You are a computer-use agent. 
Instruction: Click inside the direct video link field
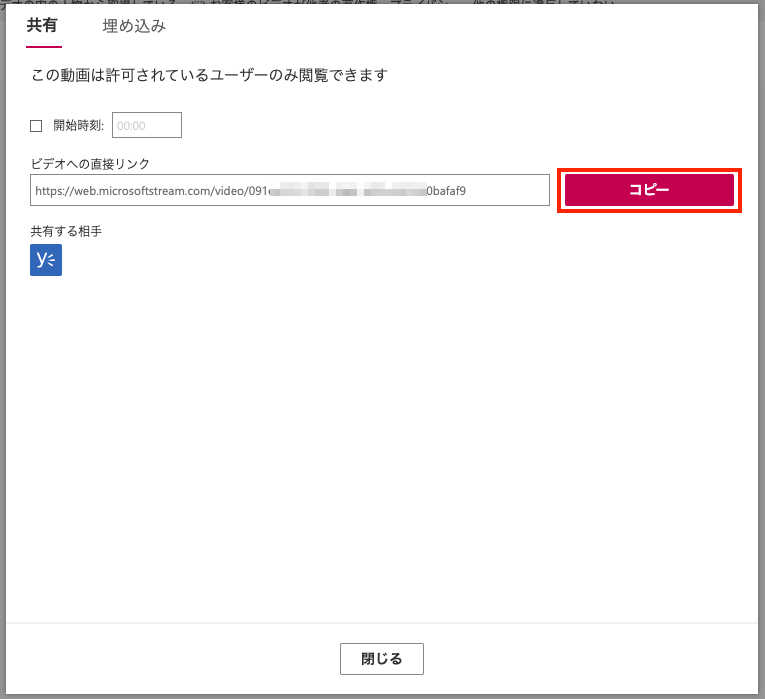point(290,190)
